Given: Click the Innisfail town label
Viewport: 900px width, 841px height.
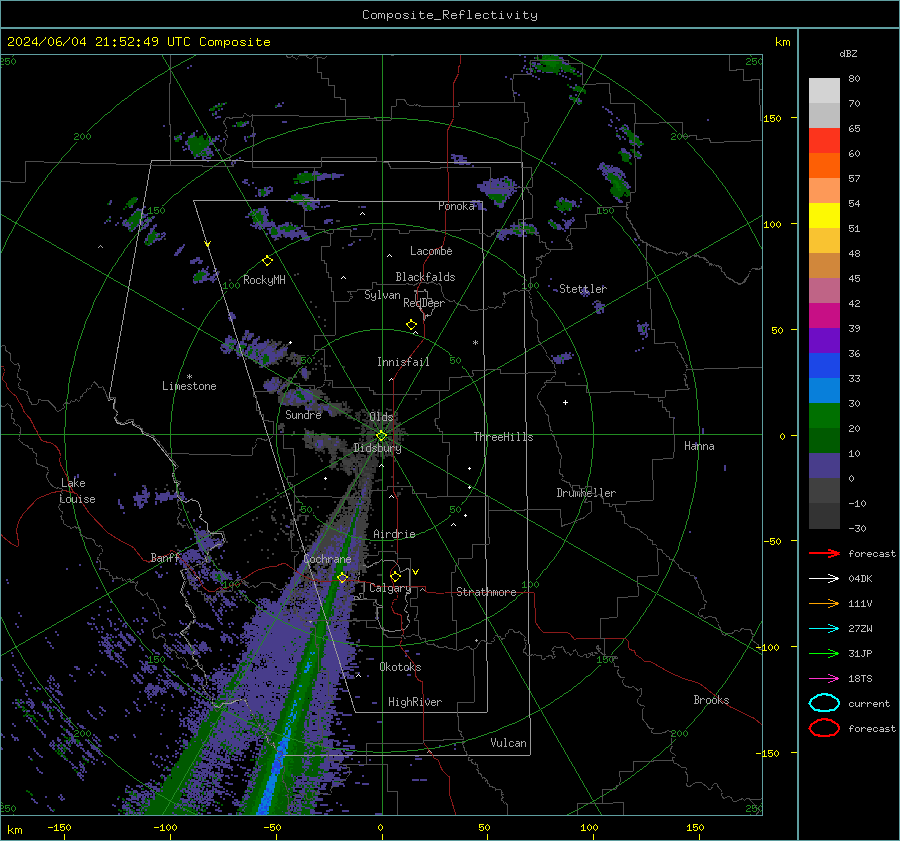Looking at the screenshot, I should 403,362.
